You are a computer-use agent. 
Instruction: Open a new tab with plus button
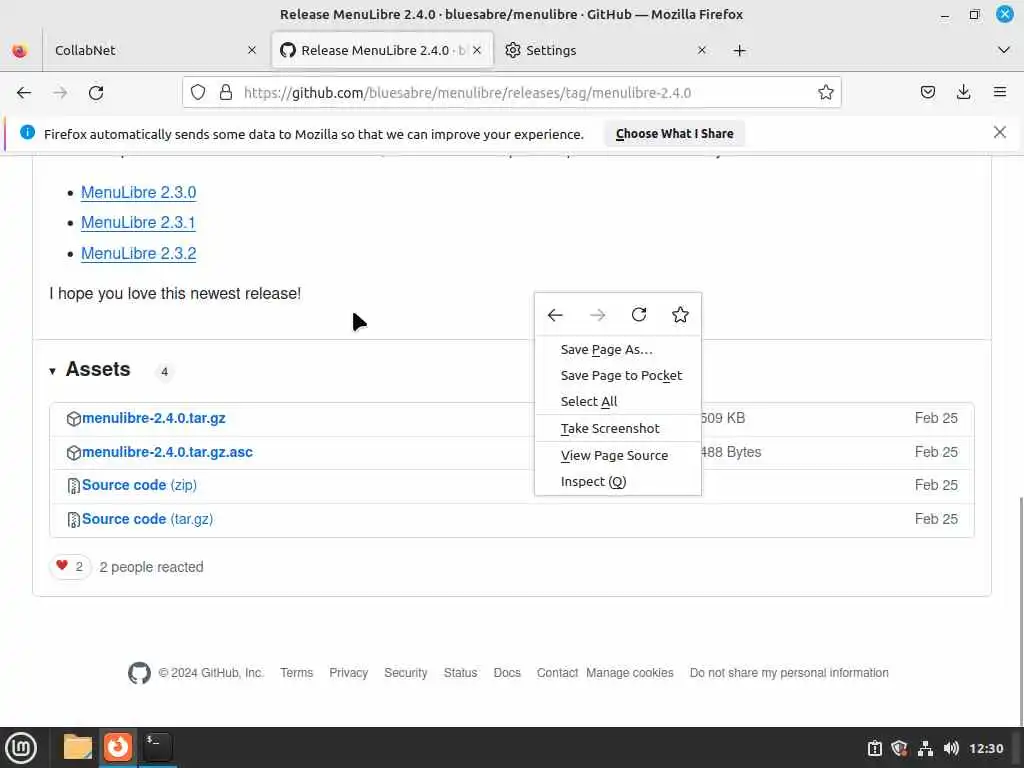[739, 50]
